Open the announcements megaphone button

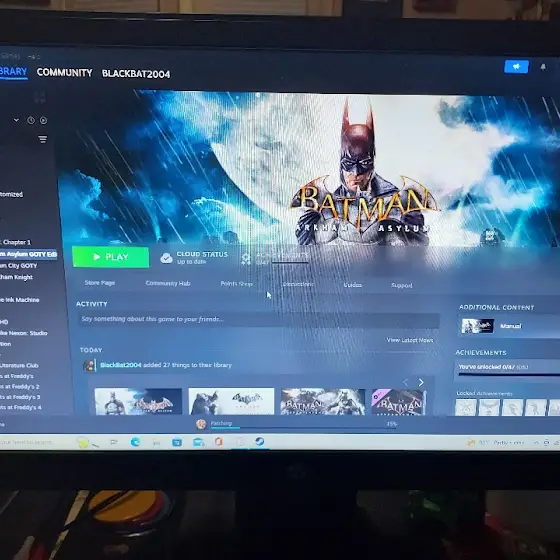tap(516, 67)
